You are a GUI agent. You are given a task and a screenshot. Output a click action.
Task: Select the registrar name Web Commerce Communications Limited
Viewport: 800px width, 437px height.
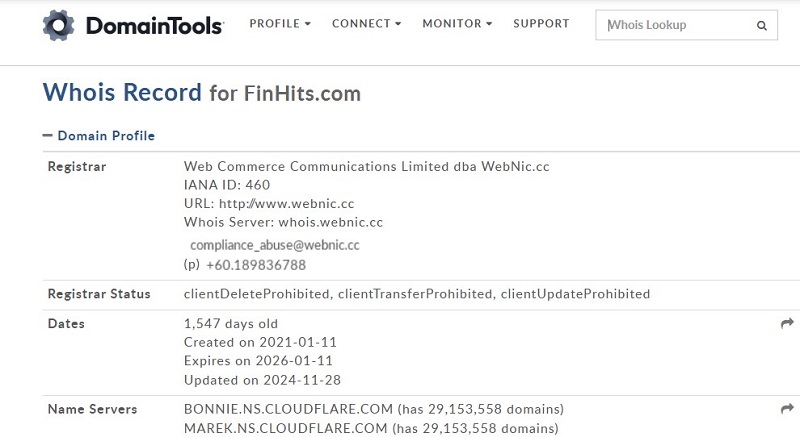point(316,166)
